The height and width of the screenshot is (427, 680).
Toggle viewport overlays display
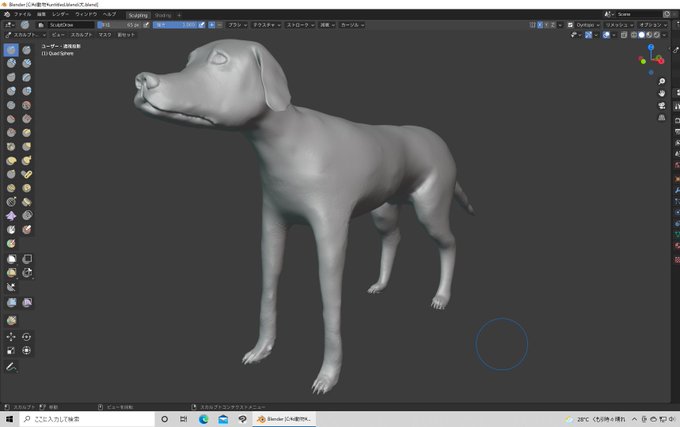point(606,35)
